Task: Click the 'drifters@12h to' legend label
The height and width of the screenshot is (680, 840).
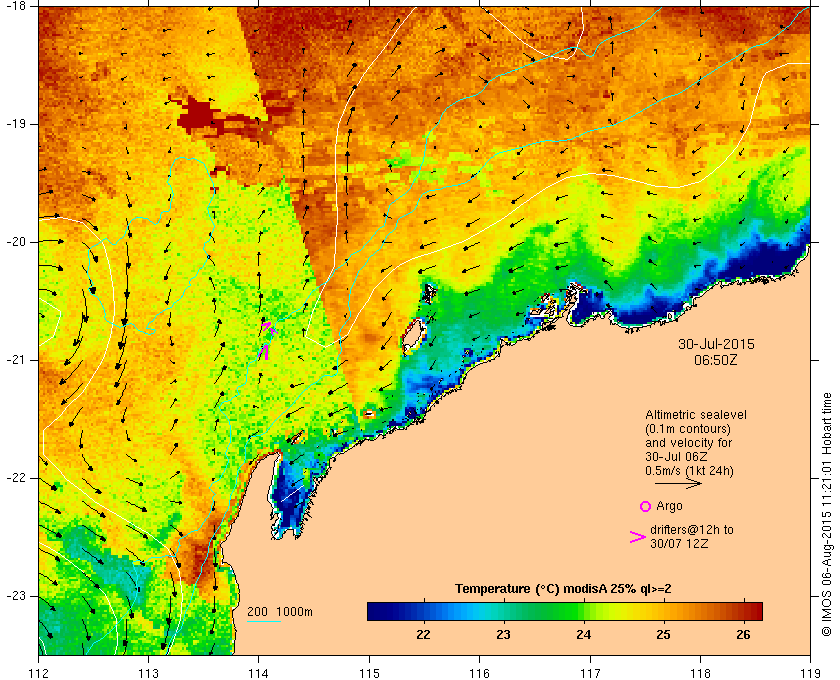Action: tap(692, 529)
